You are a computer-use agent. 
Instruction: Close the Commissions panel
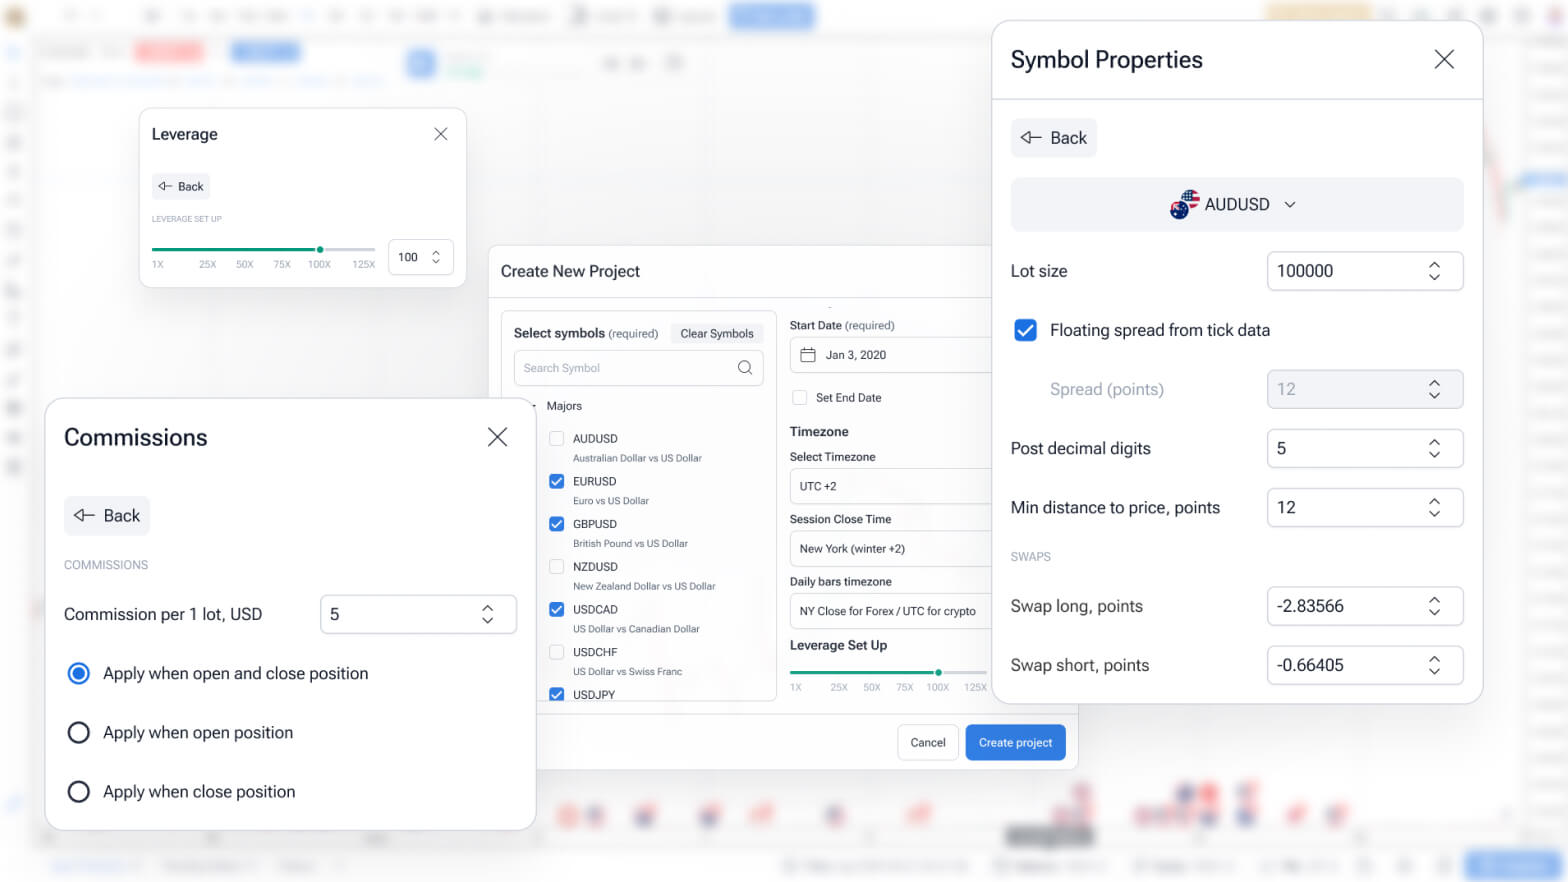497,437
